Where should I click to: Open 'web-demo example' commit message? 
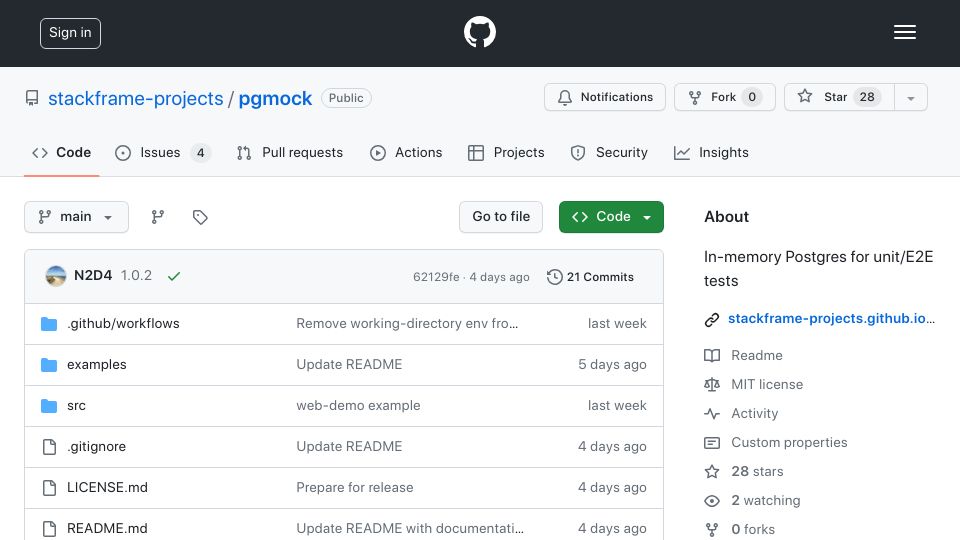coord(358,405)
